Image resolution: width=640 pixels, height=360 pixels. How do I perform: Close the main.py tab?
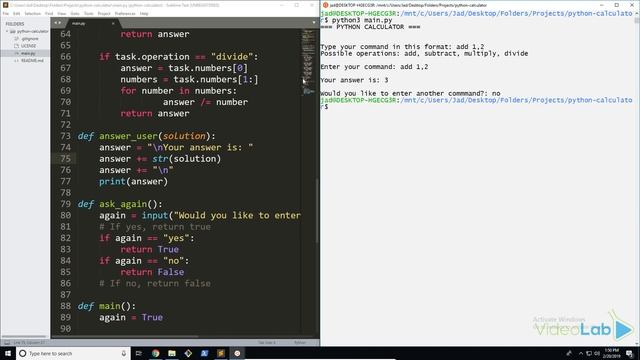tap(113, 23)
